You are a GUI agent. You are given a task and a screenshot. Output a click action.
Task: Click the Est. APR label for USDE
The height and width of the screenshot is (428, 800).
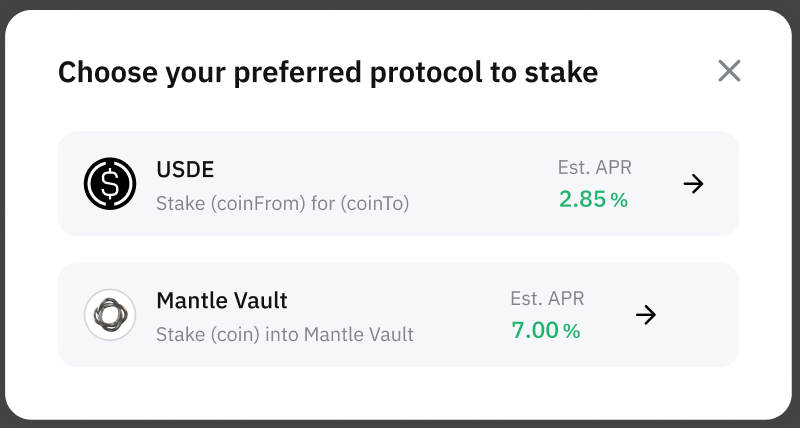coord(594,167)
